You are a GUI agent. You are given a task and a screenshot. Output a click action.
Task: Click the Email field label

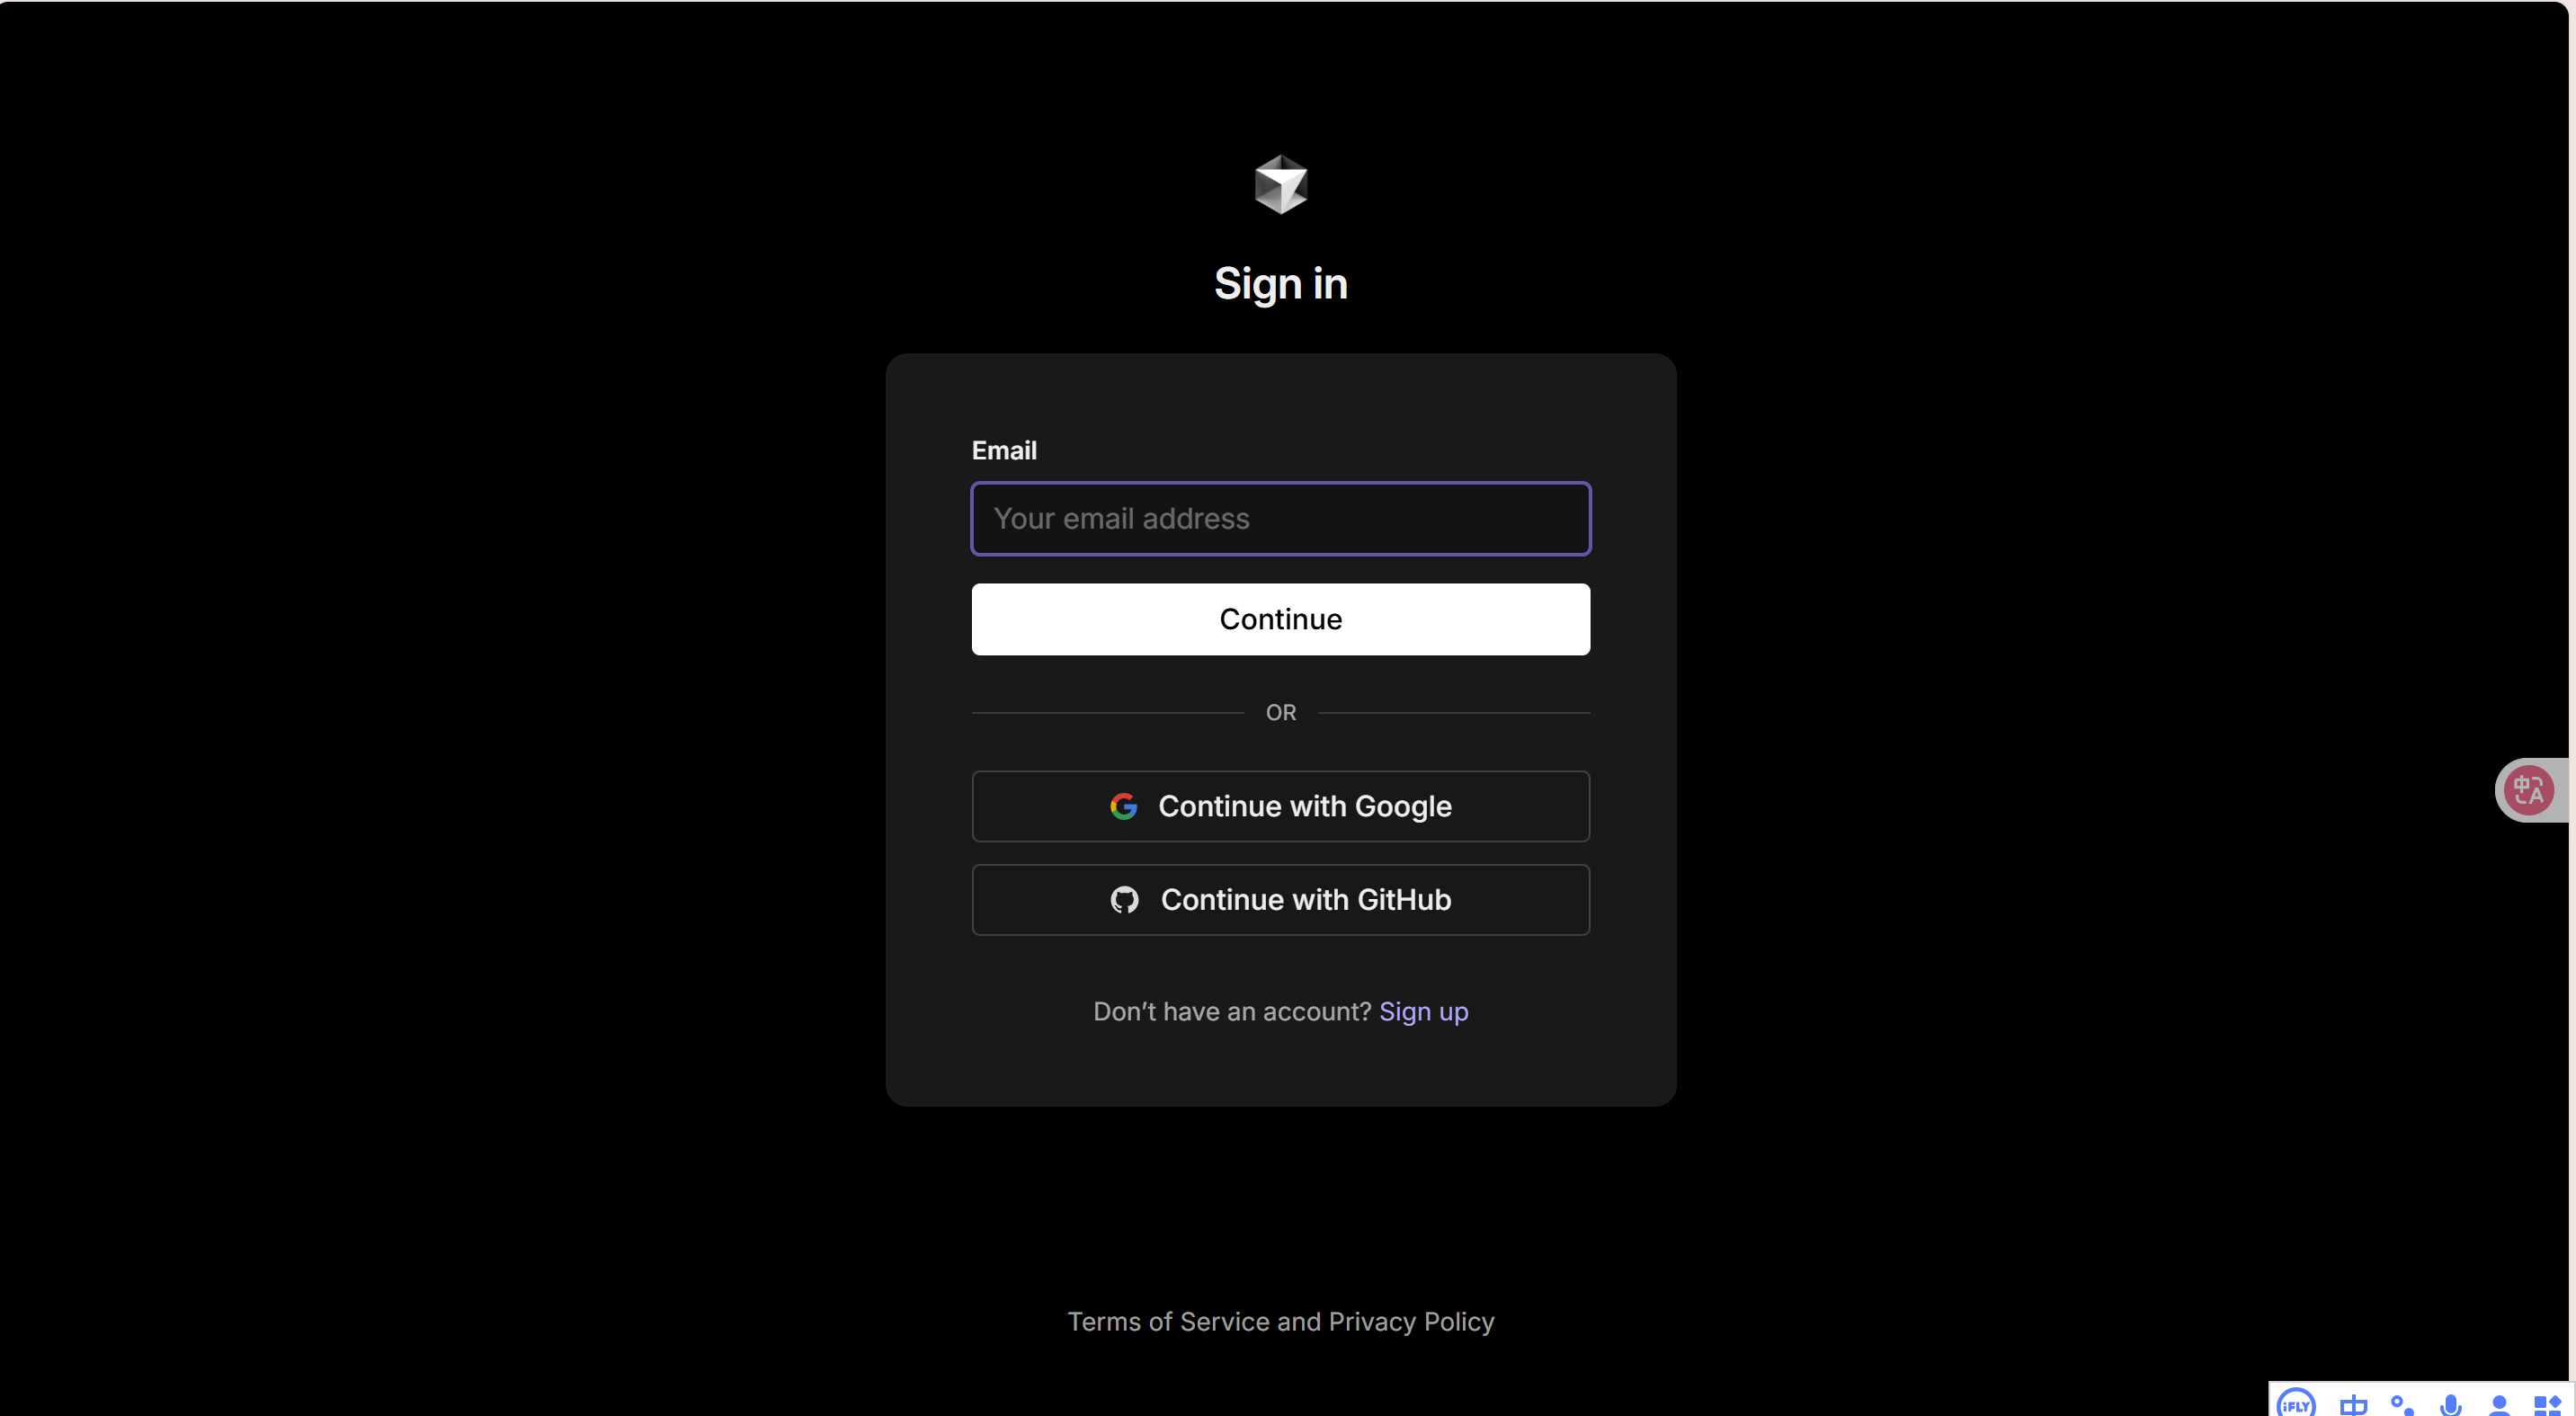pos(1004,451)
